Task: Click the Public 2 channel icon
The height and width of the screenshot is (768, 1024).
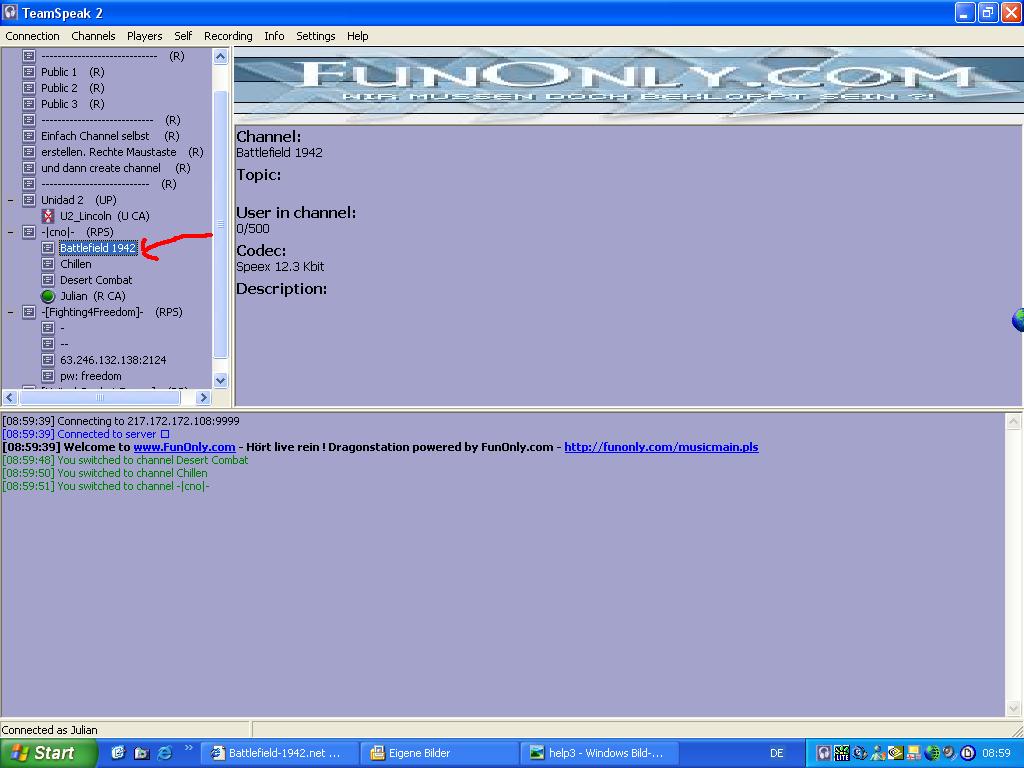Action: coord(29,88)
